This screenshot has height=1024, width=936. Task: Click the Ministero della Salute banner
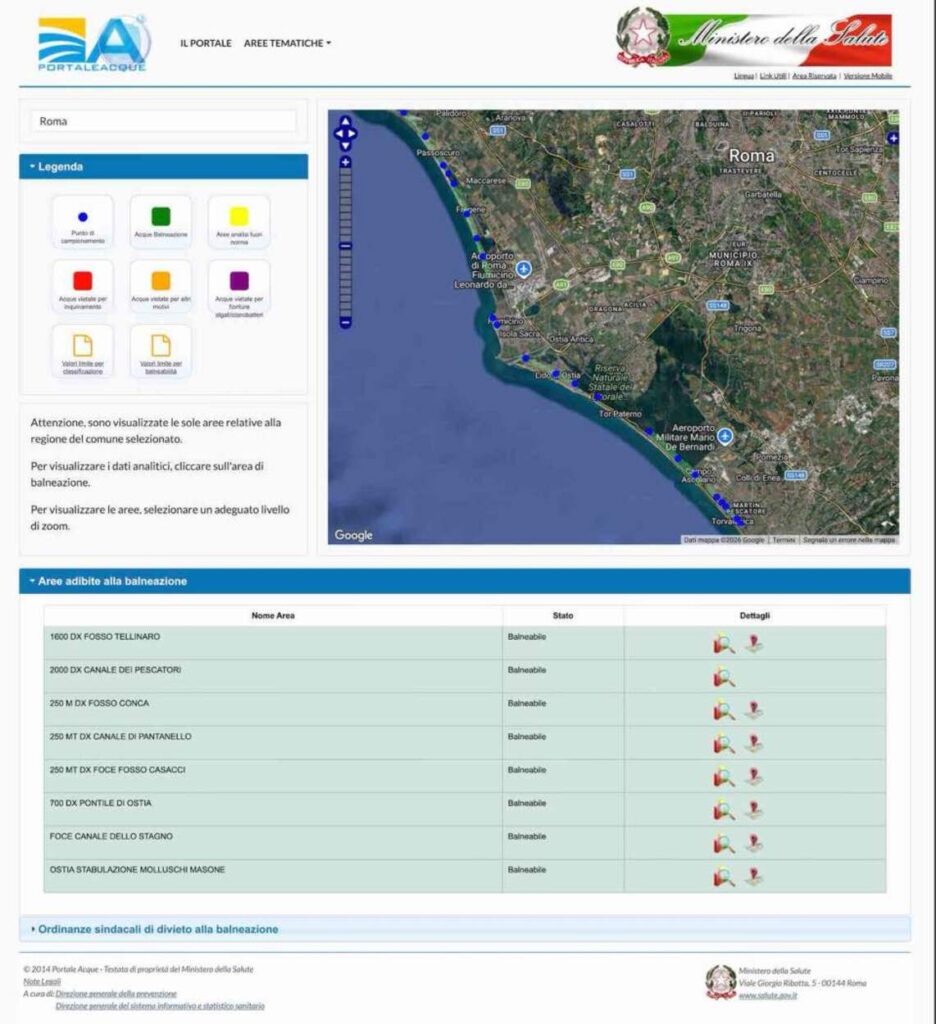[x=754, y=37]
